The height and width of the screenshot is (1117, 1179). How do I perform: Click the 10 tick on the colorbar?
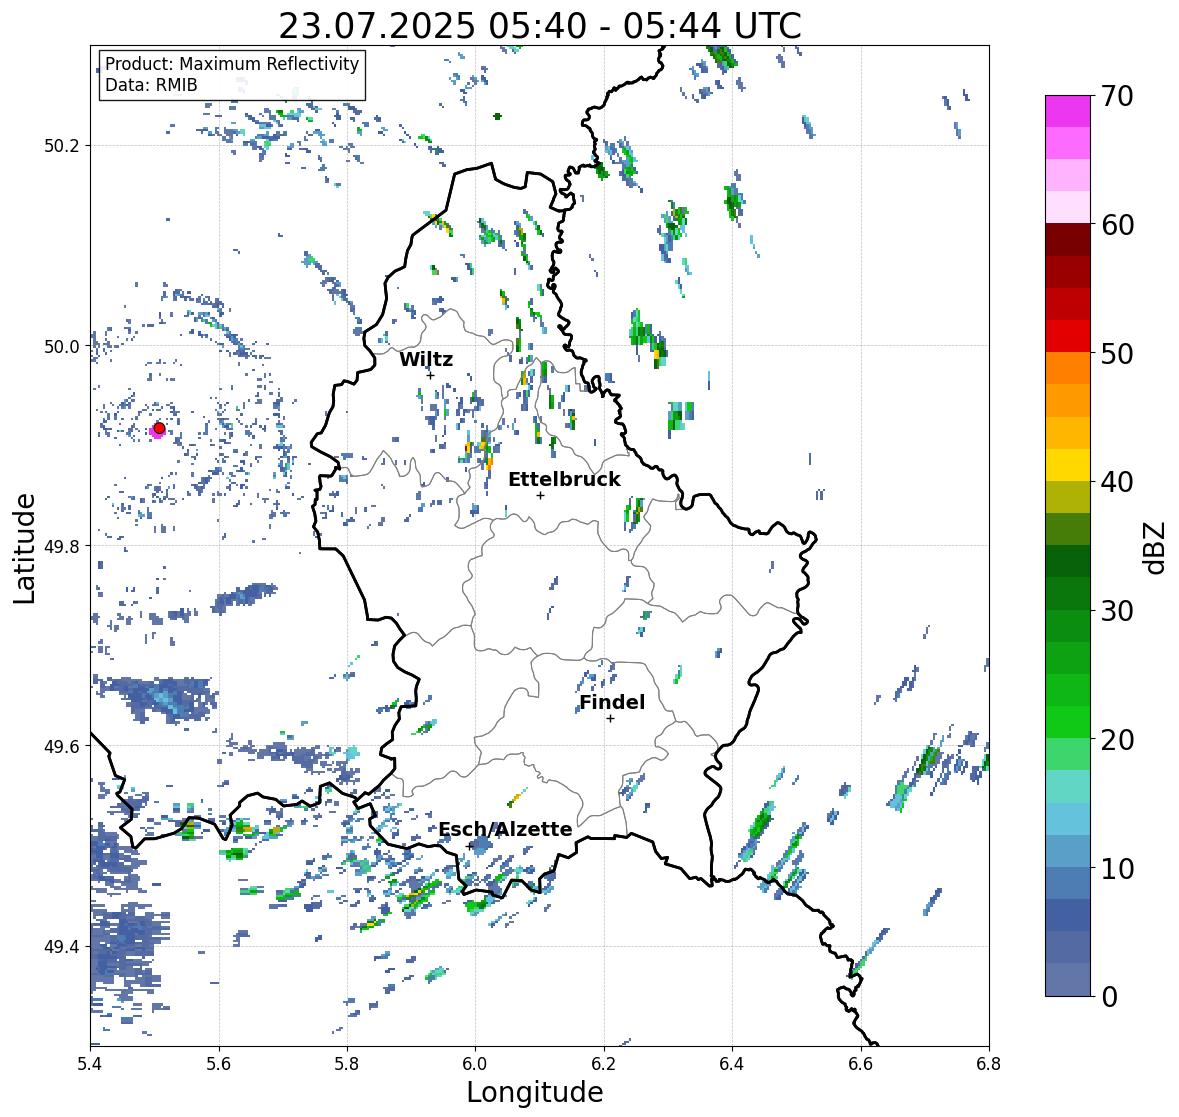[1117, 868]
